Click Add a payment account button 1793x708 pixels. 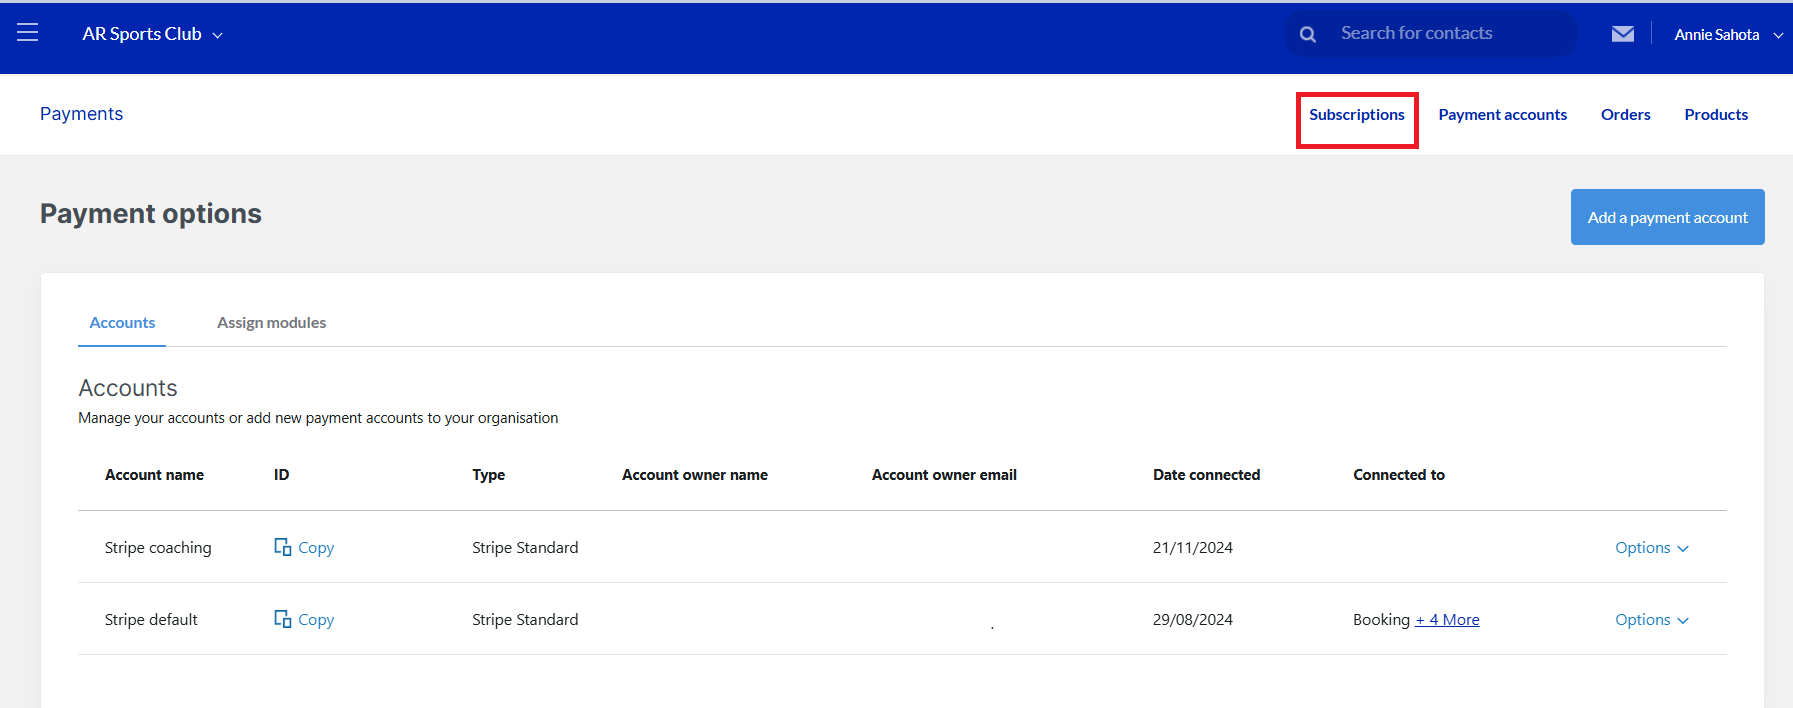tap(1667, 217)
